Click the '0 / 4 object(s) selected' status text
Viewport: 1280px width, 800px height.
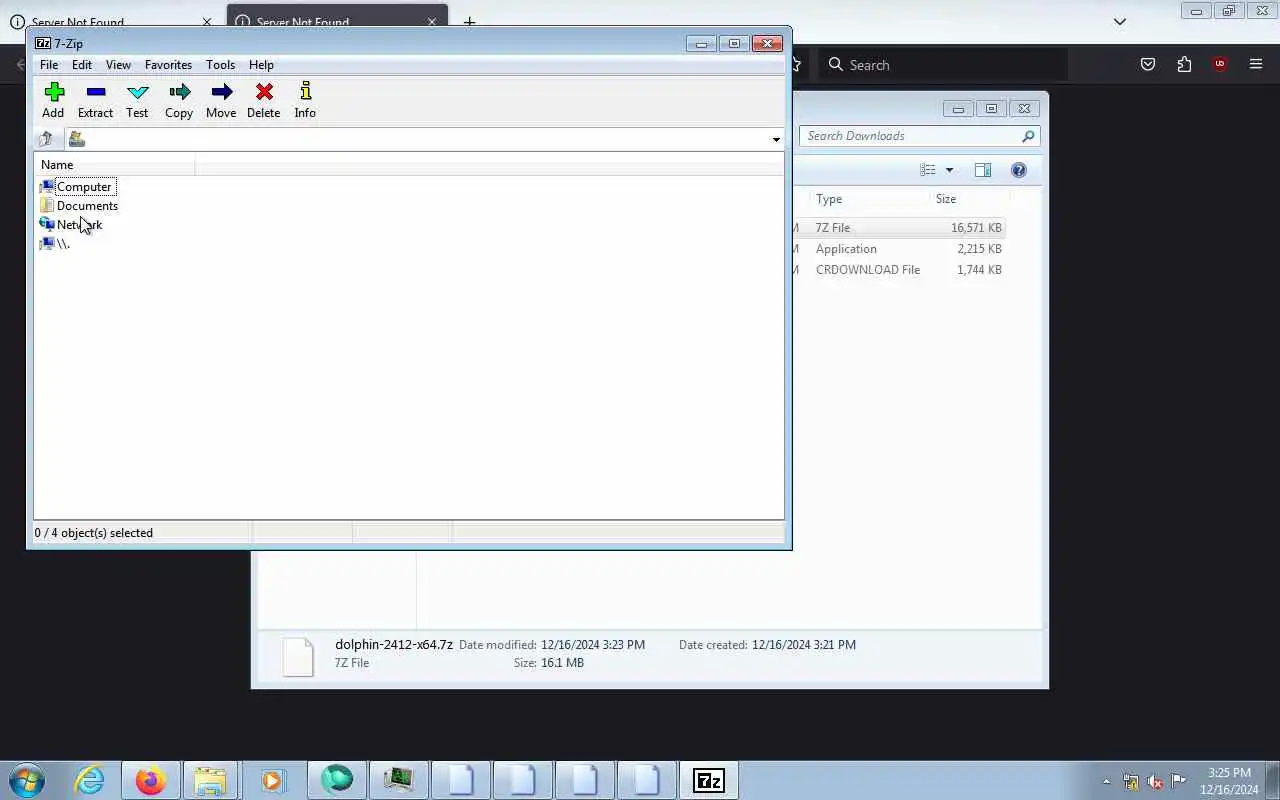(x=94, y=533)
